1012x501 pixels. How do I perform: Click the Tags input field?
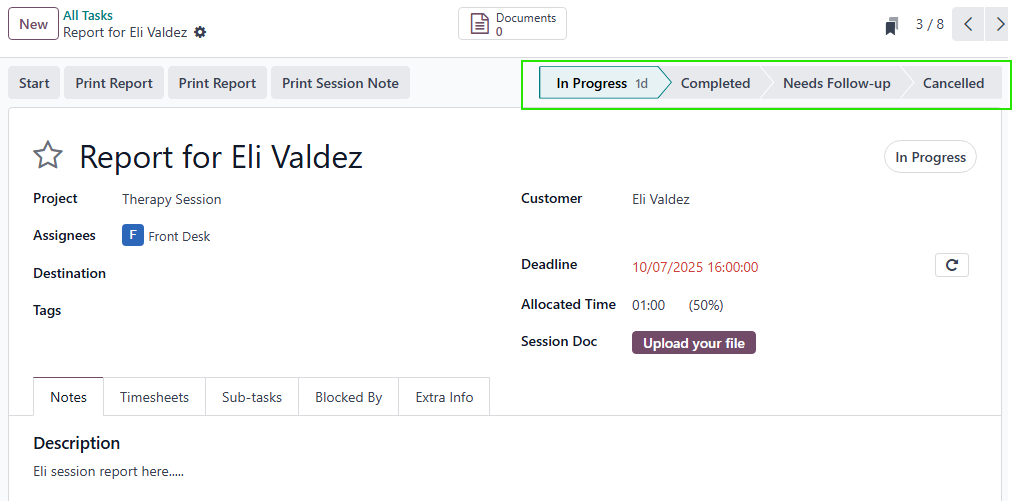(x=300, y=311)
